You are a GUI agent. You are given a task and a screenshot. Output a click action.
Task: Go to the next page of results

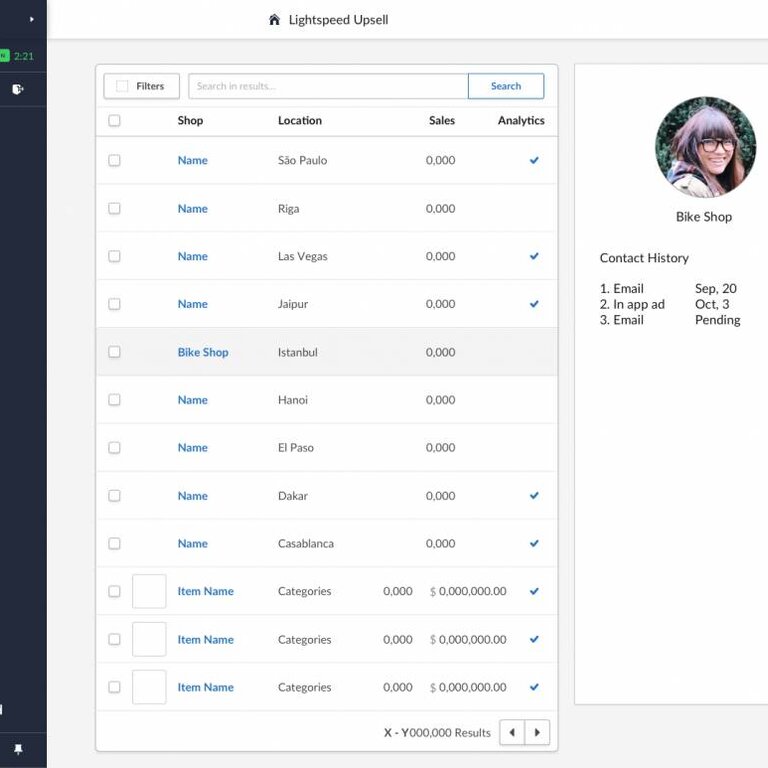pos(537,733)
